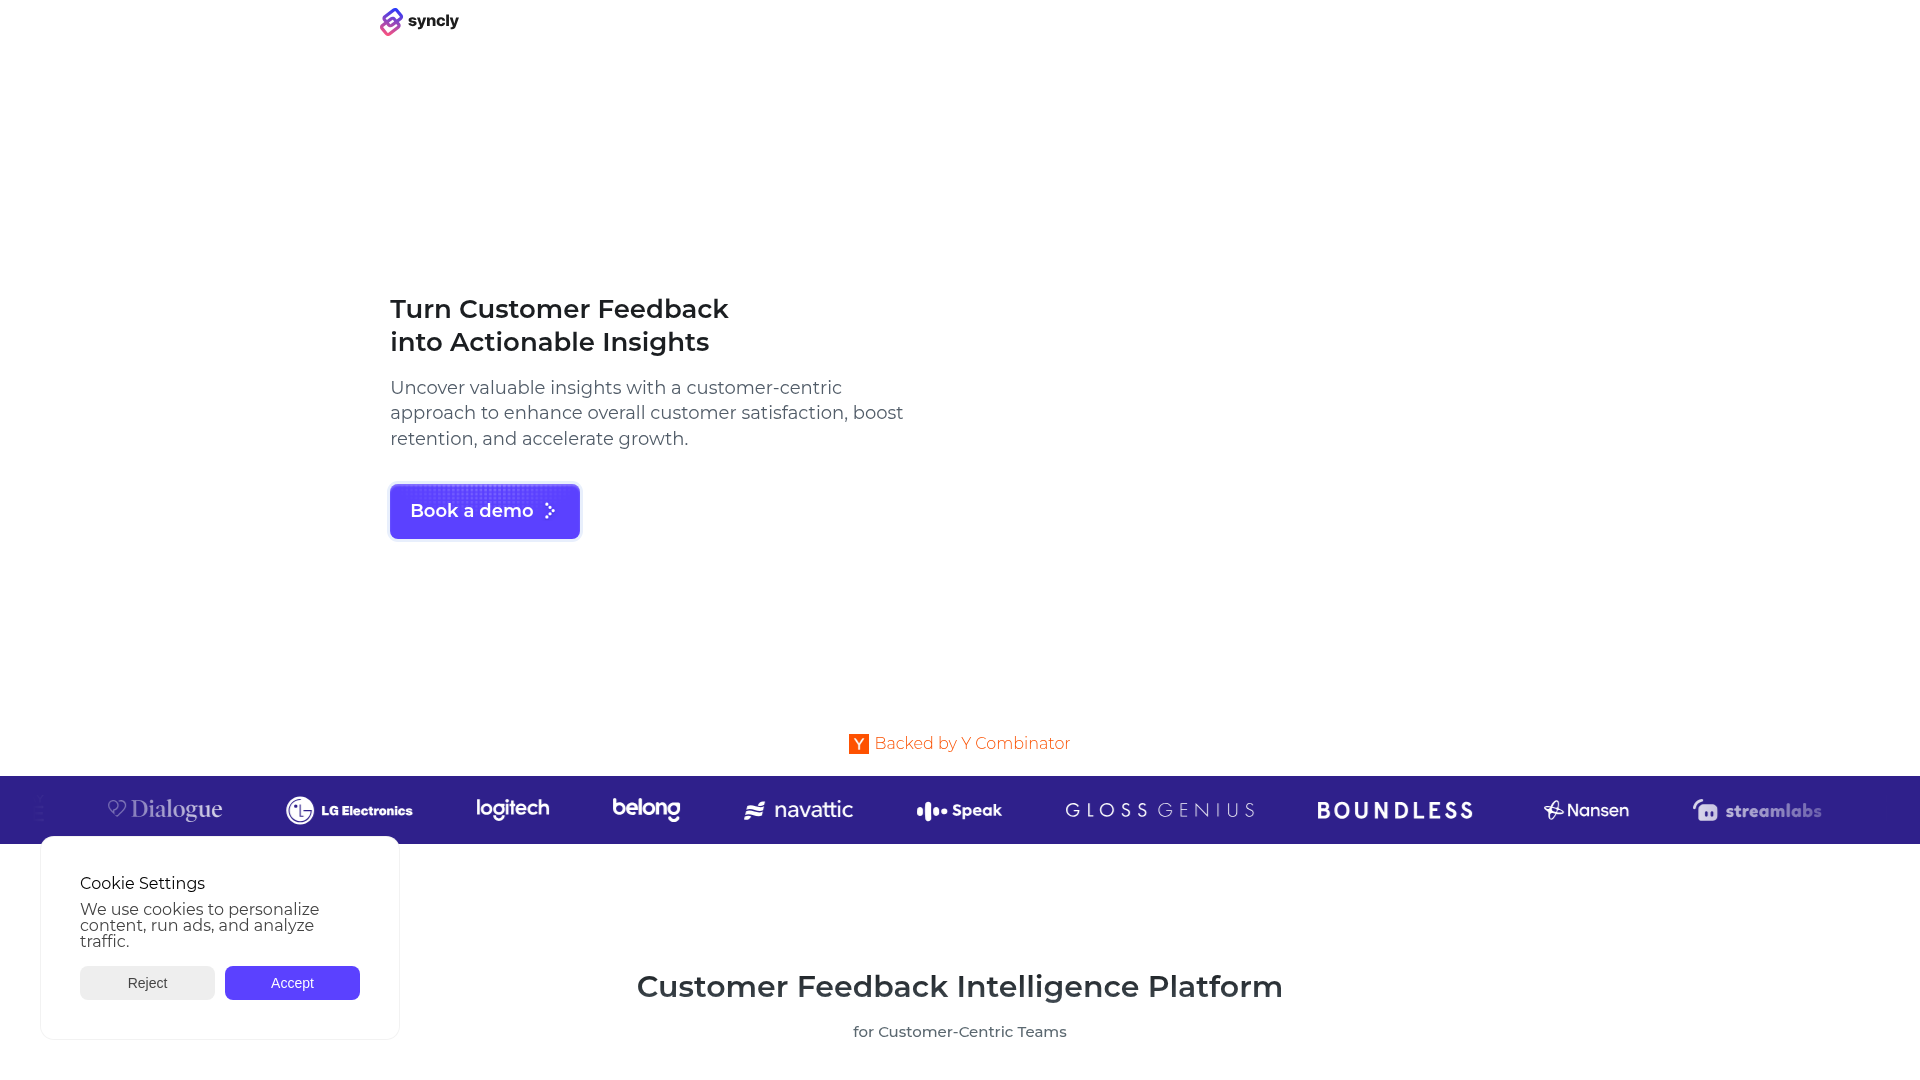The image size is (1920, 1080).
Task: Click the Customer Feedback Intelligence Platform heading
Action: click(959, 987)
